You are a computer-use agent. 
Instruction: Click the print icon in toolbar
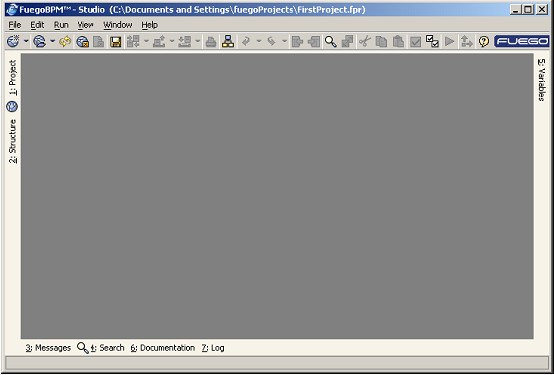coord(211,42)
